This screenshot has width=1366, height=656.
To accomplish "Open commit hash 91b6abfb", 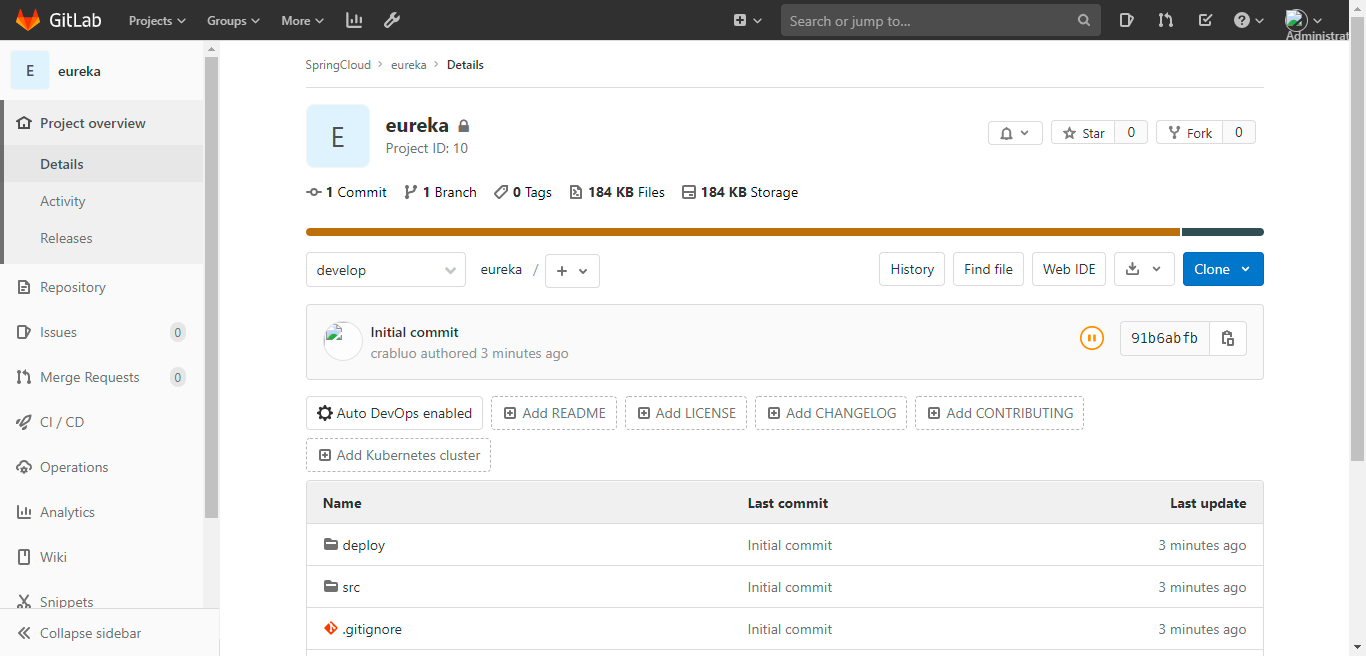I will 1164,338.
